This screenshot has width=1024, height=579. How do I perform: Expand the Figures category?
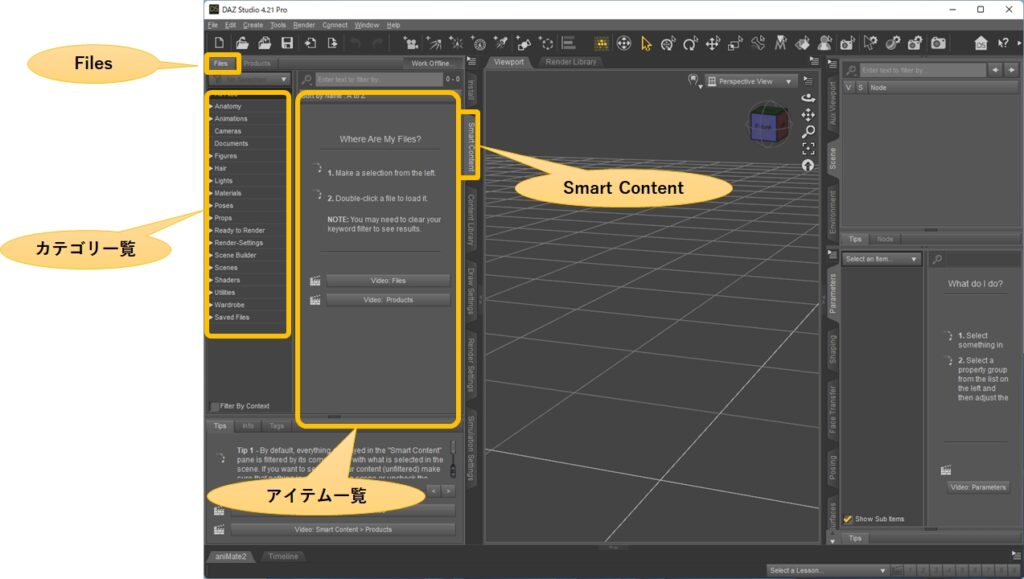(210, 156)
